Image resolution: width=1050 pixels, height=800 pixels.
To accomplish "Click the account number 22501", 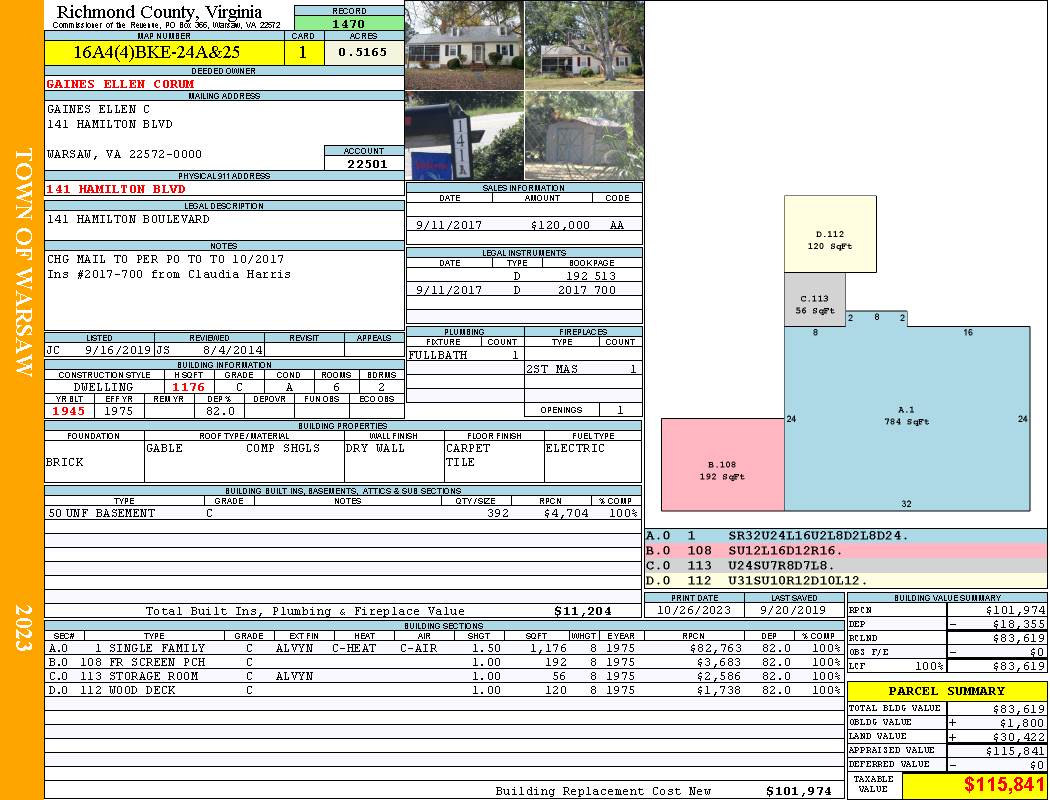I will click(x=364, y=164).
